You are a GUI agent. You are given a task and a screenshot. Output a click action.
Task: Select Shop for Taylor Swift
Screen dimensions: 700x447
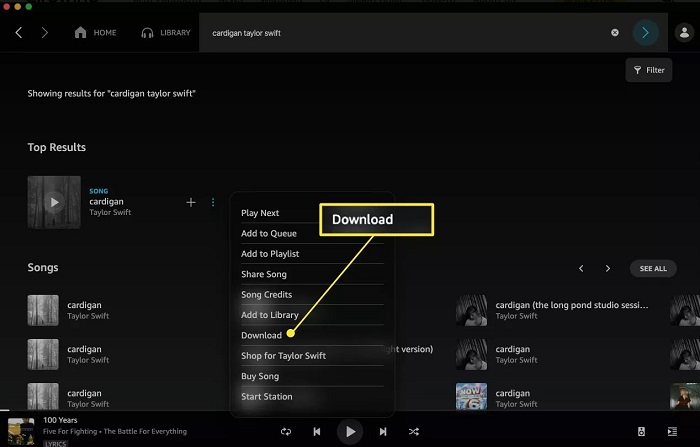point(283,356)
